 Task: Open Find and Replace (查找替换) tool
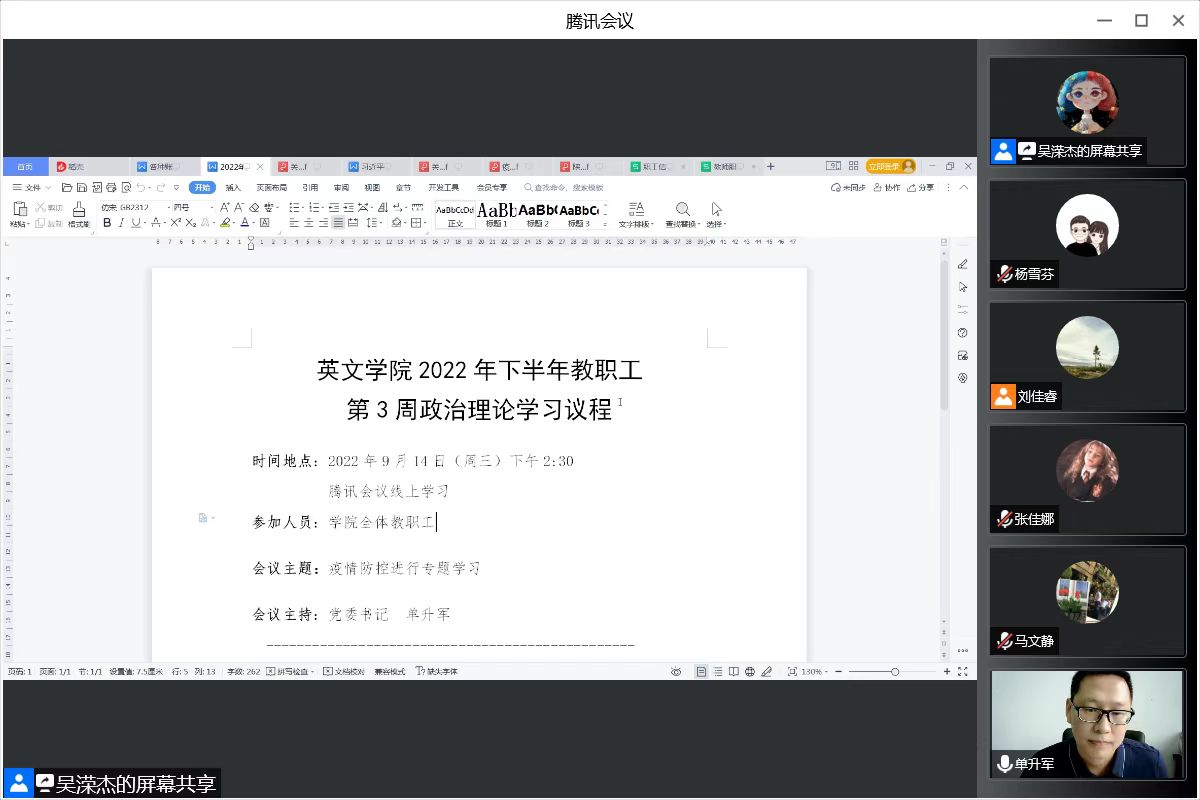[x=682, y=214]
